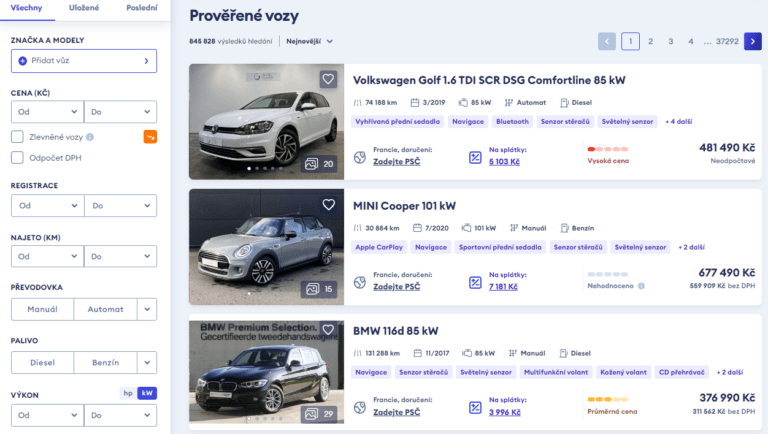
Task: Click info icon beside Zlevněné vozy
Action: [90, 137]
